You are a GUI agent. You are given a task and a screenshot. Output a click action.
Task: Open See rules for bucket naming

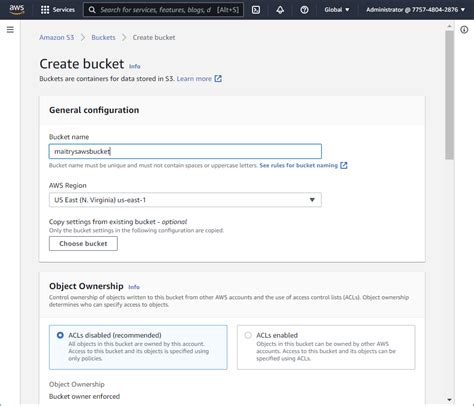(298, 165)
